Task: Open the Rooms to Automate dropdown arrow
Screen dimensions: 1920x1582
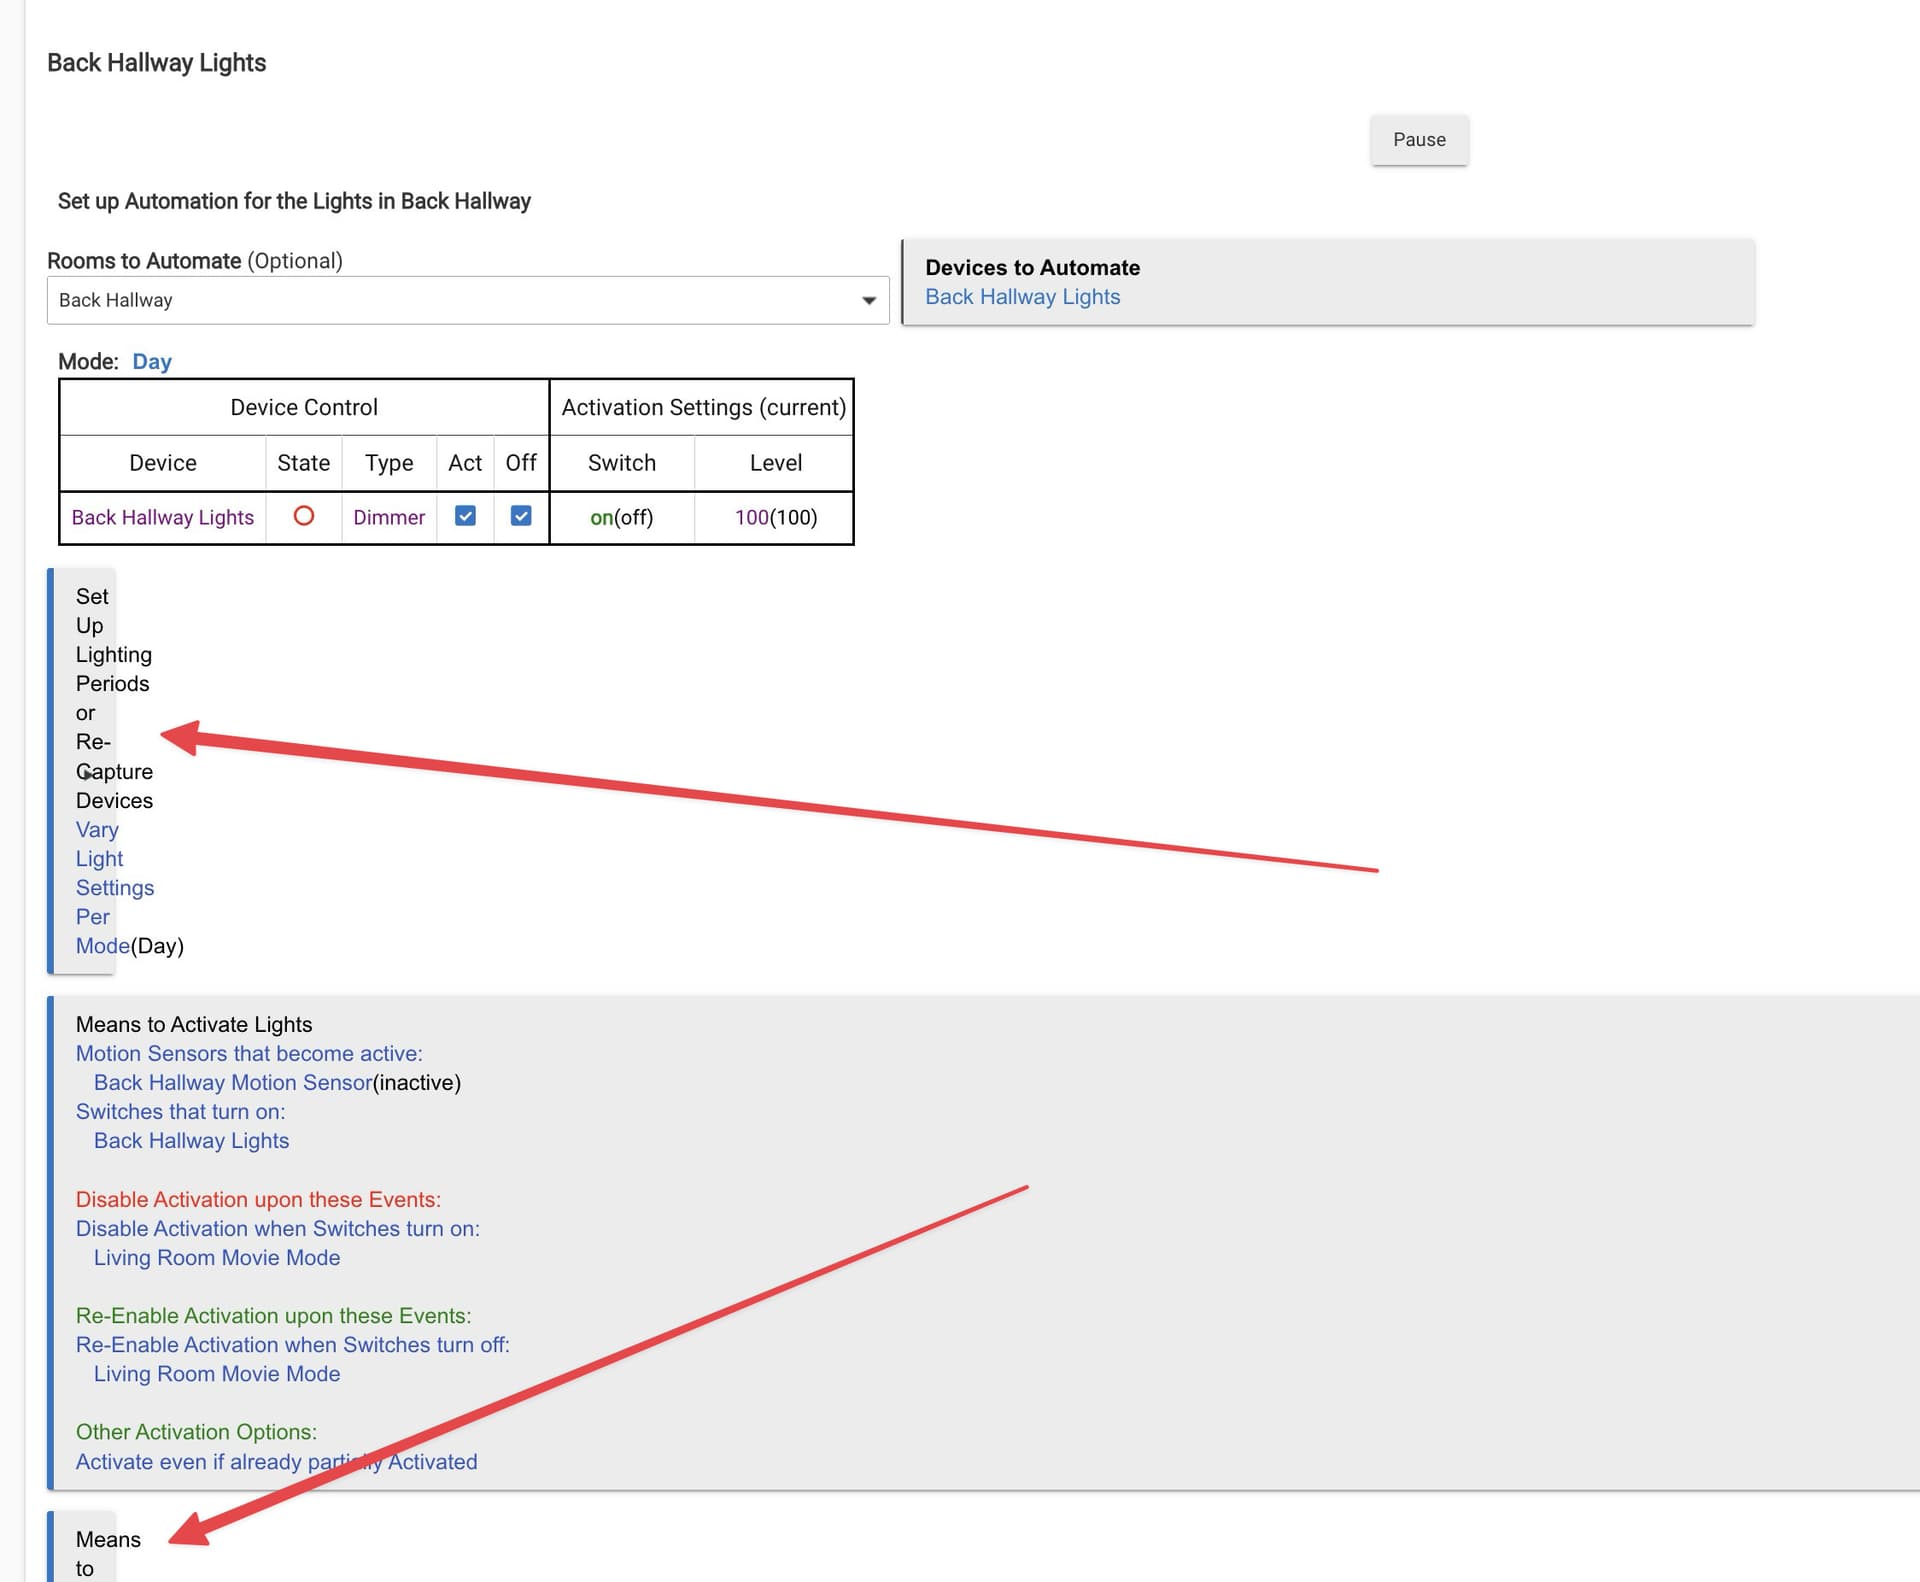Action: [x=868, y=300]
